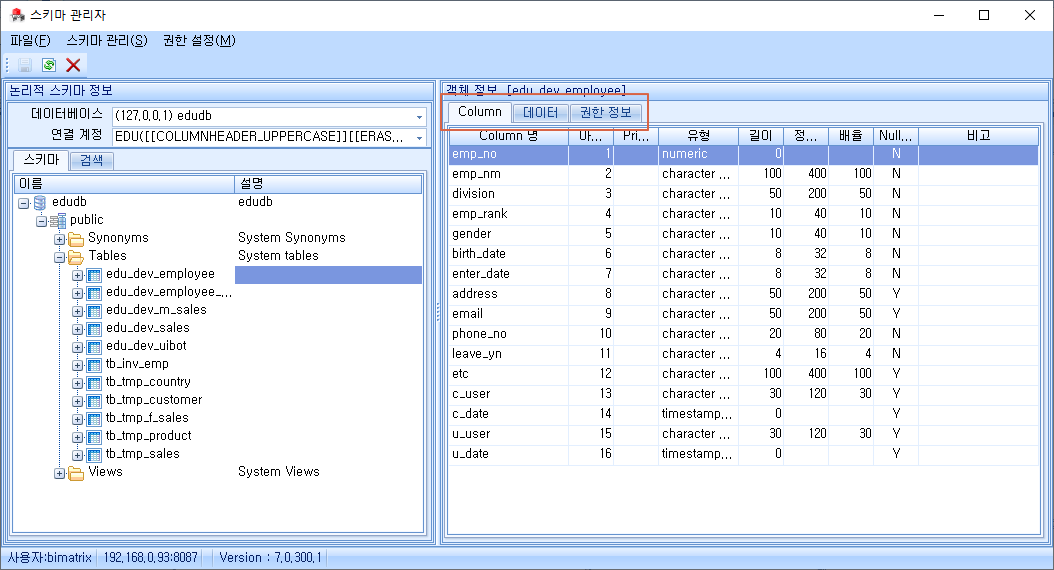Select the u_date column row
The height and width of the screenshot is (570, 1054).
pyautogui.click(x=743, y=454)
